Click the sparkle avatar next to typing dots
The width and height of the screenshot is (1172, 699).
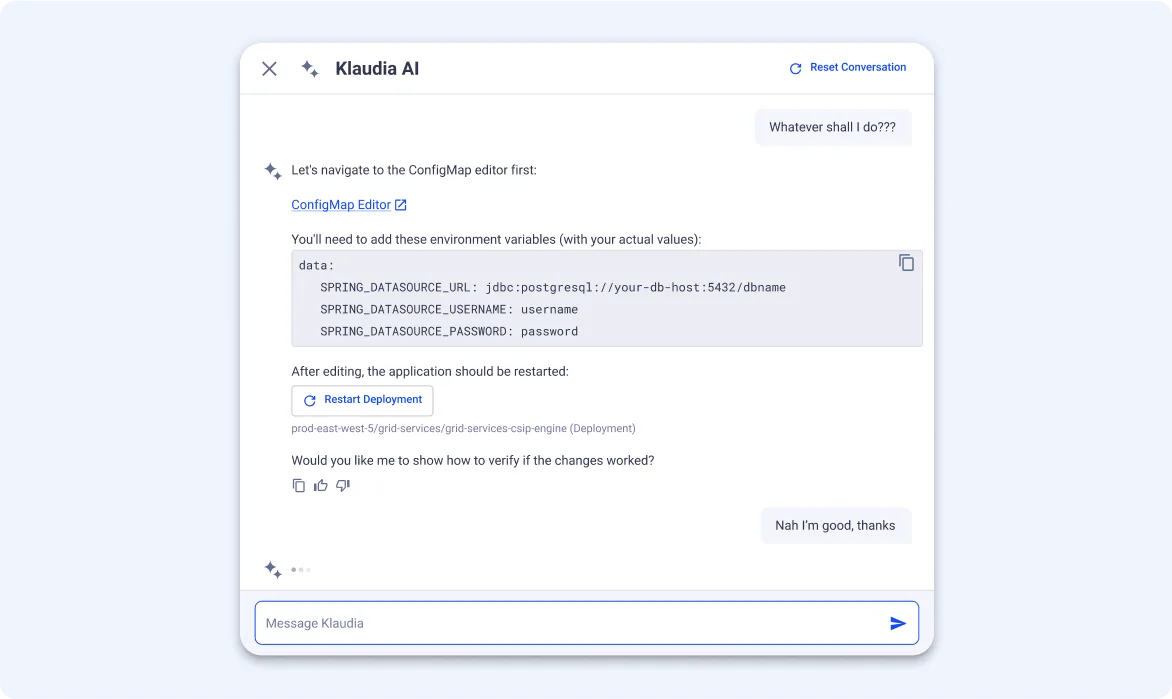[x=272, y=570]
